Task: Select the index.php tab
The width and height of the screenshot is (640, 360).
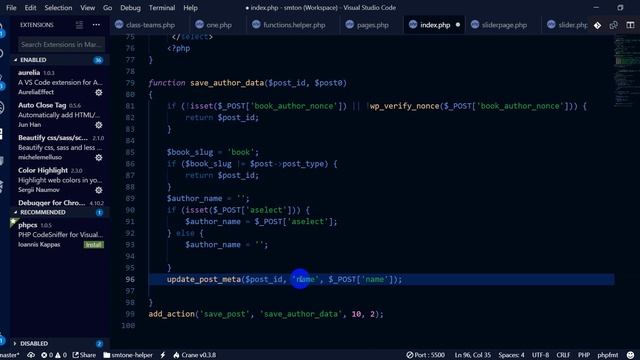Action: point(435,25)
